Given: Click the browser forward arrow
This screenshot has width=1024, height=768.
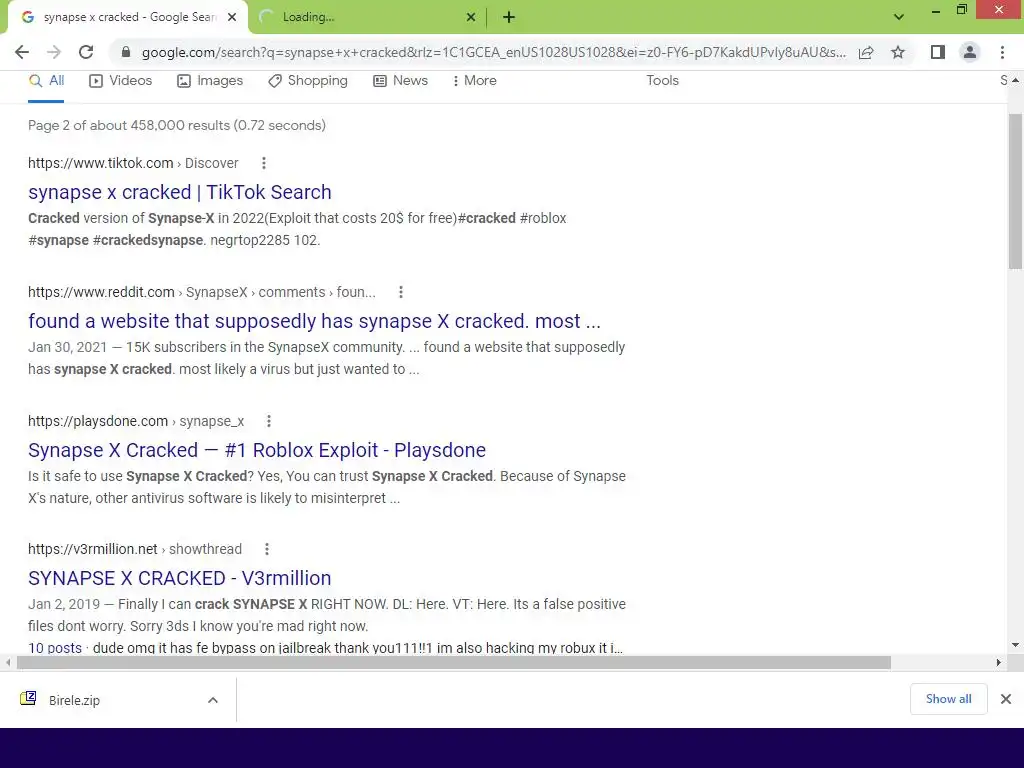Looking at the screenshot, I should pyautogui.click(x=54, y=52).
